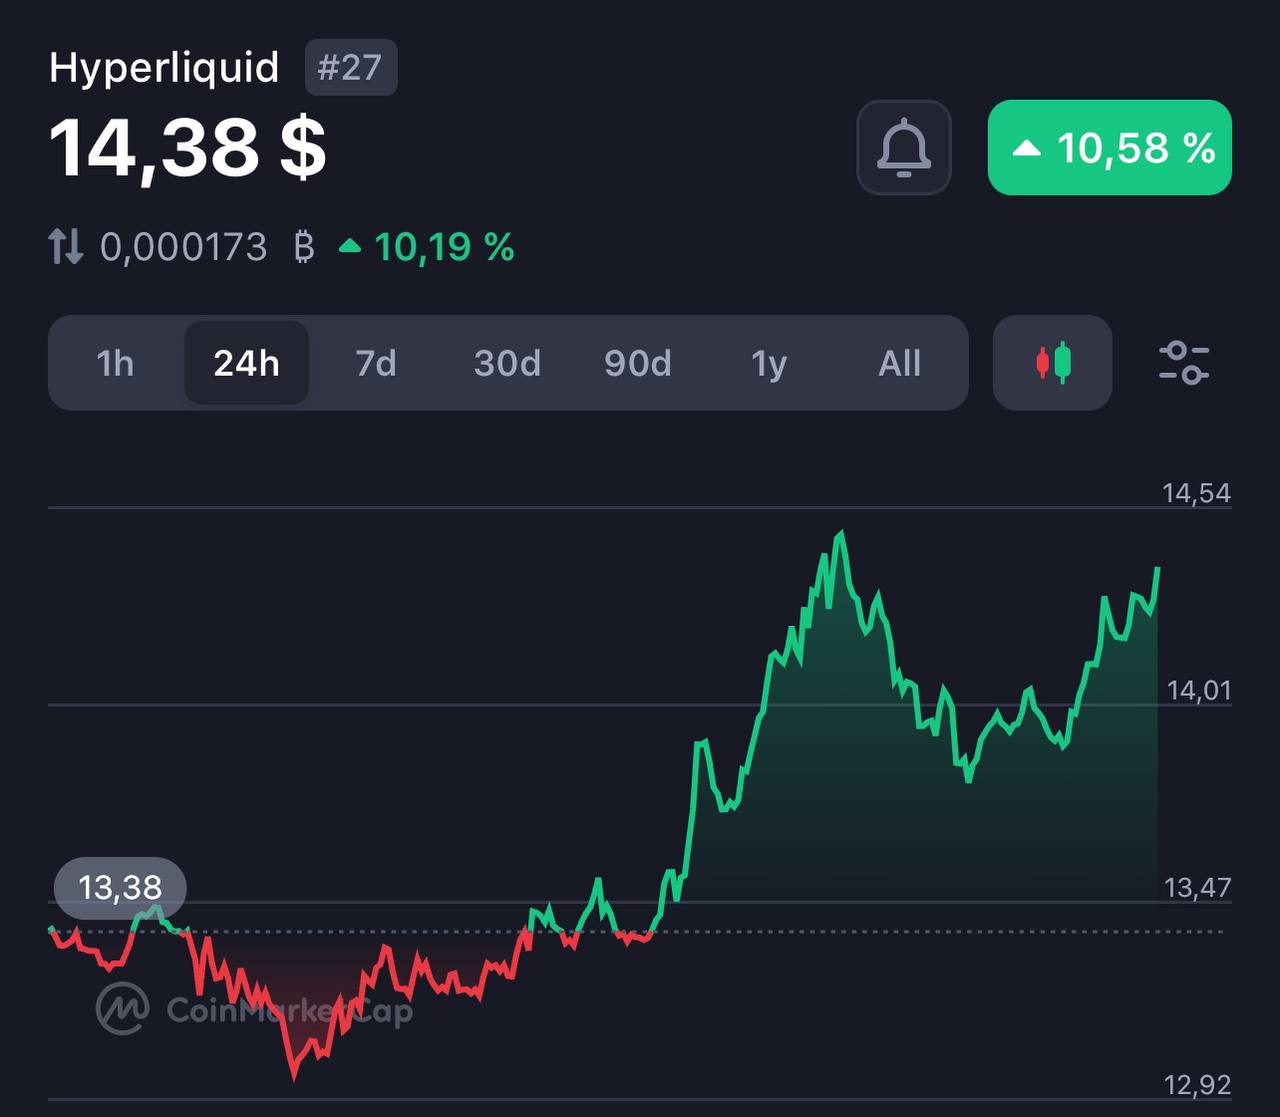Select the All time range
The height and width of the screenshot is (1117, 1280).
[x=899, y=363]
